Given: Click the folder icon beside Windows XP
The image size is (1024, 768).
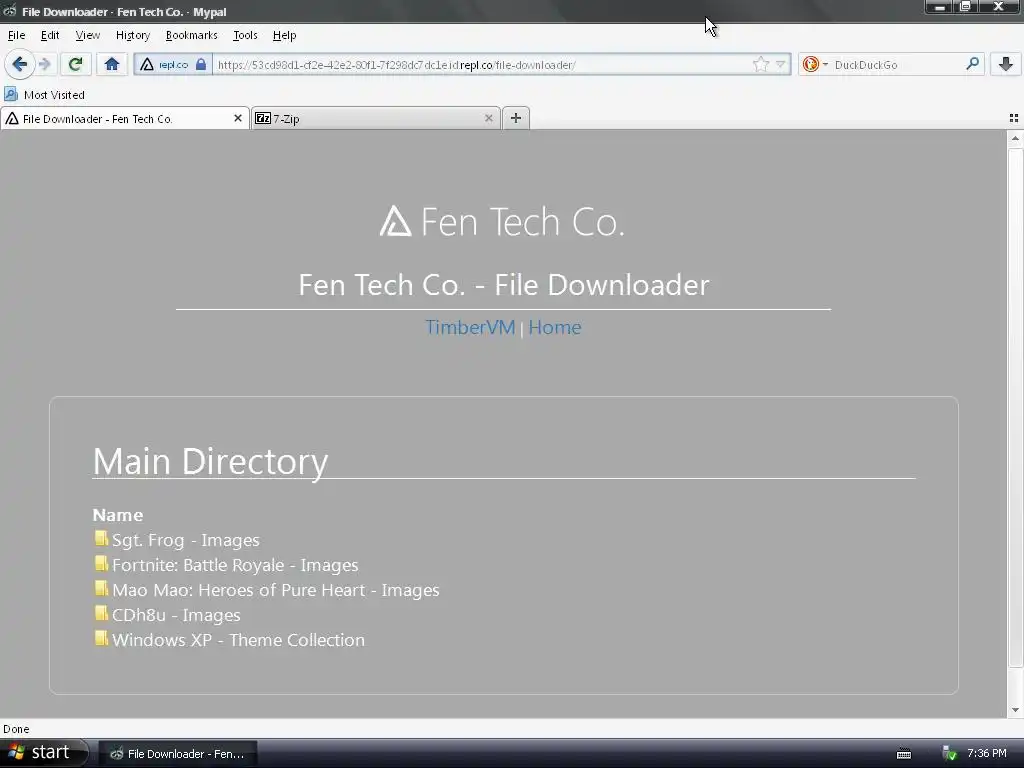Looking at the screenshot, I should 101,637.
